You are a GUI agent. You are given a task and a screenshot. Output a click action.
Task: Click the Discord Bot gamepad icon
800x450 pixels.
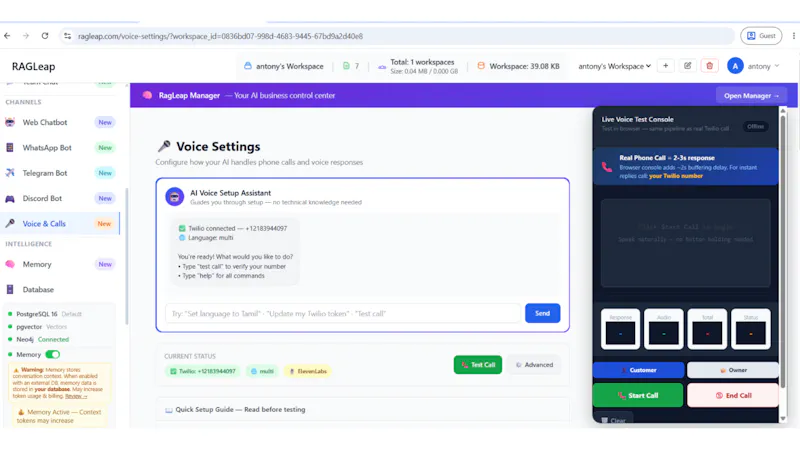[10, 198]
